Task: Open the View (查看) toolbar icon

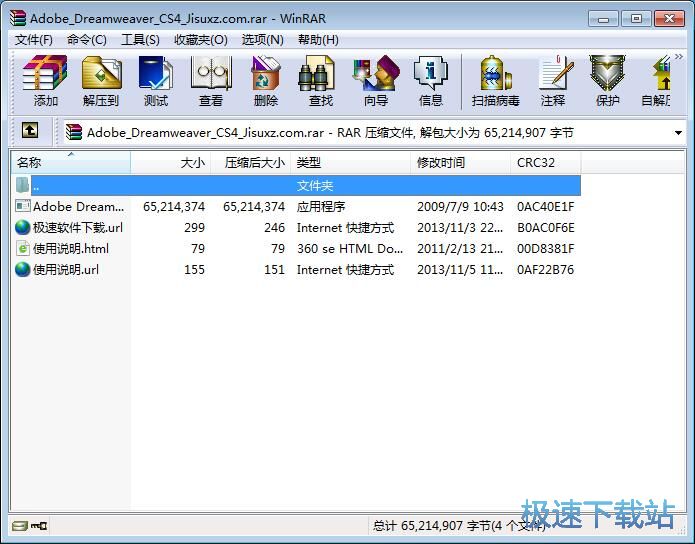Action: tap(211, 81)
